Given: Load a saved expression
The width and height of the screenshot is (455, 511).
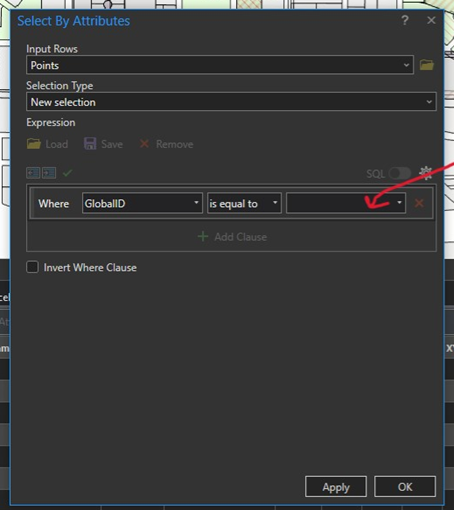Looking at the screenshot, I should coord(47,144).
